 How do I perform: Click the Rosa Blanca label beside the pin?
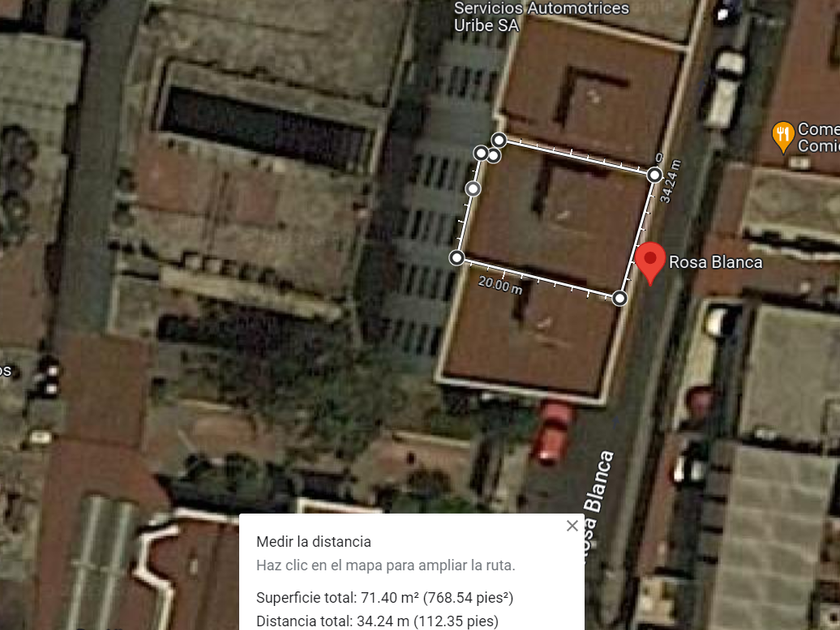715,262
